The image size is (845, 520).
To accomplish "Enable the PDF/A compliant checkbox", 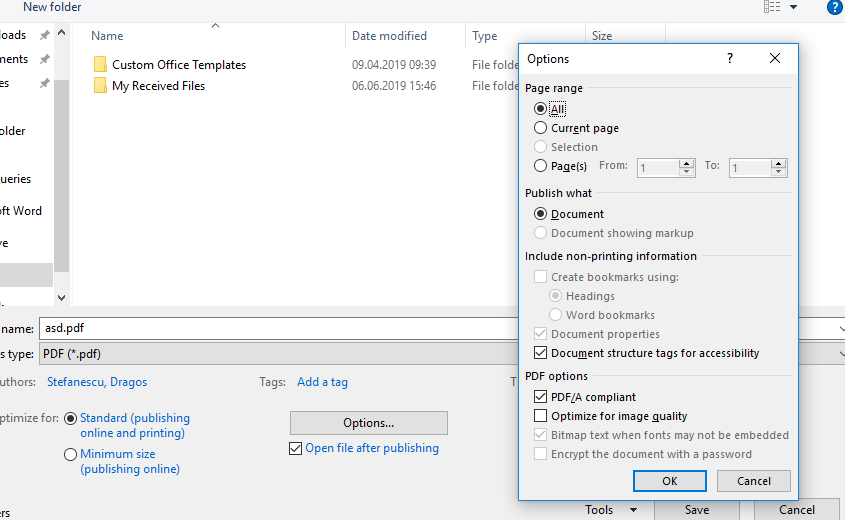I will tap(541, 397).
